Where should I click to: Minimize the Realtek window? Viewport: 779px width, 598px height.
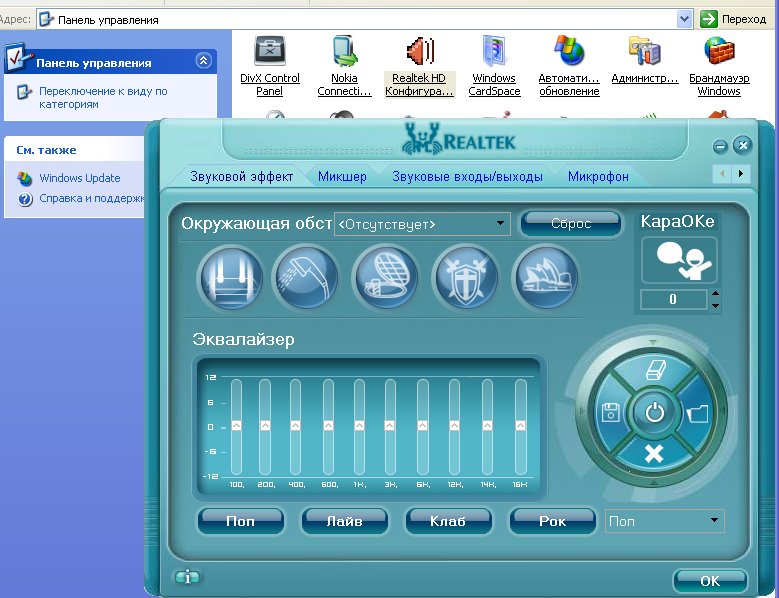(x=720, y=146)
